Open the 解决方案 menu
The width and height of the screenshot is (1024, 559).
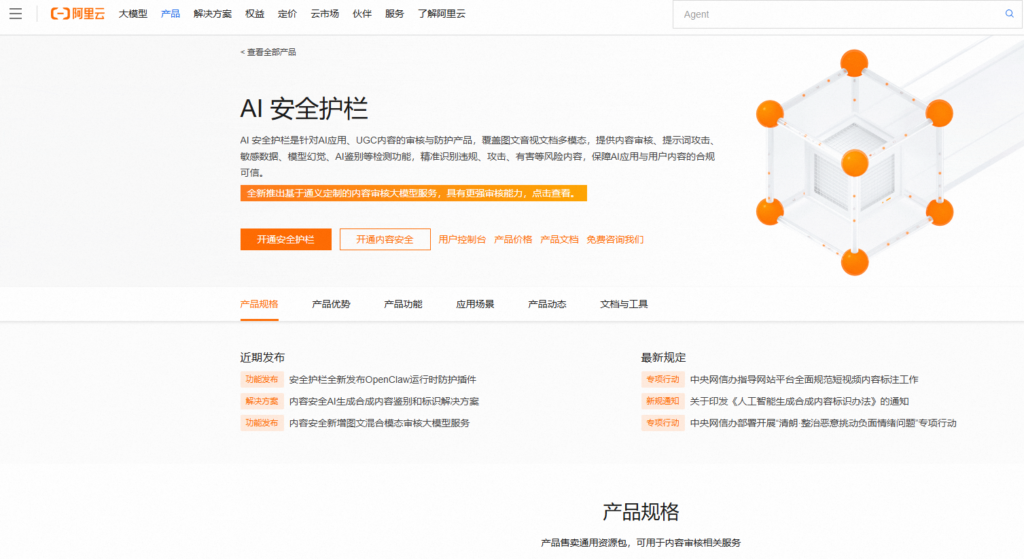(212, 14)
